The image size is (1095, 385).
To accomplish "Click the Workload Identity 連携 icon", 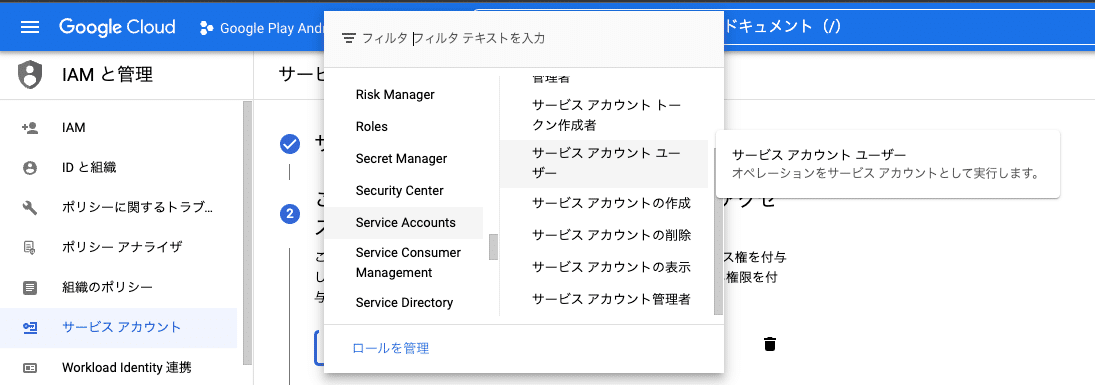I will click(x=29, y=368).
